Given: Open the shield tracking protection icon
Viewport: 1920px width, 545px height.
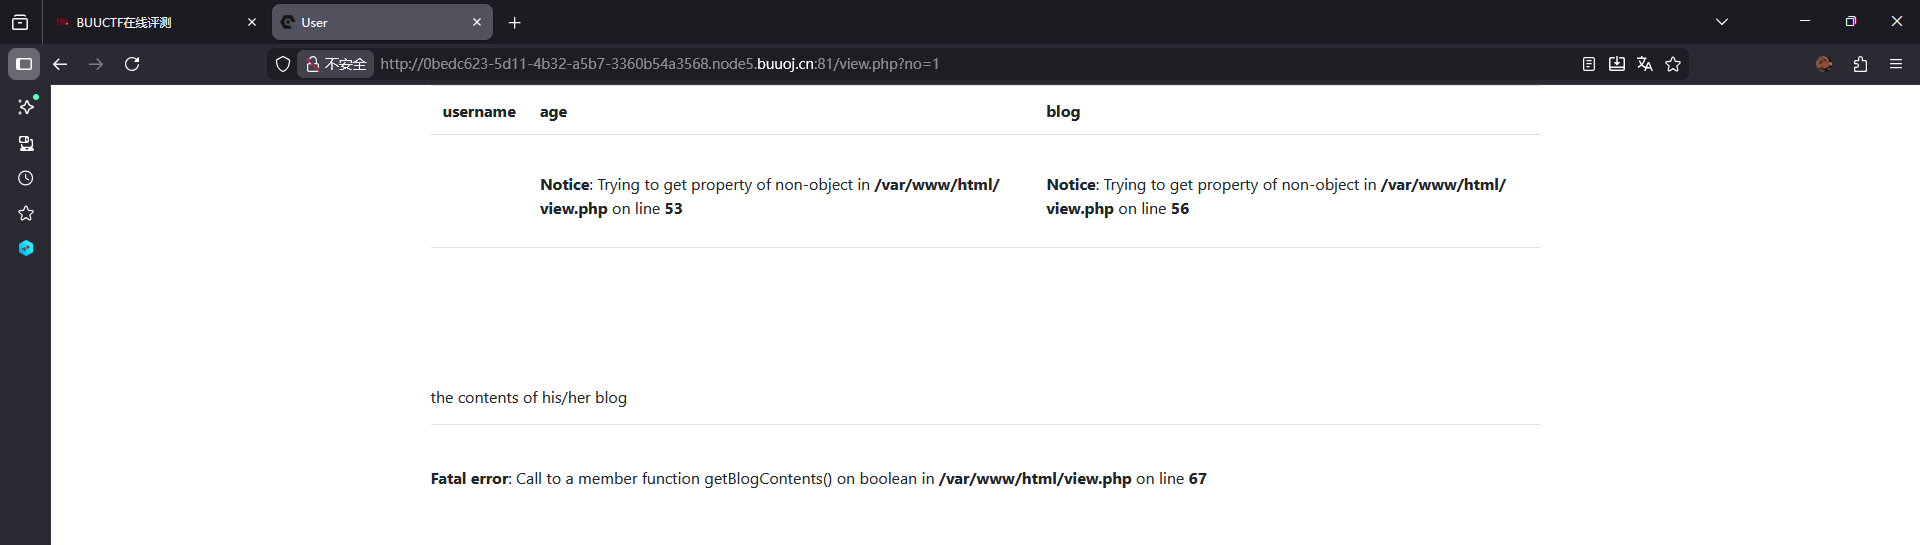Looking at the screenshot, I should point(283,64).
